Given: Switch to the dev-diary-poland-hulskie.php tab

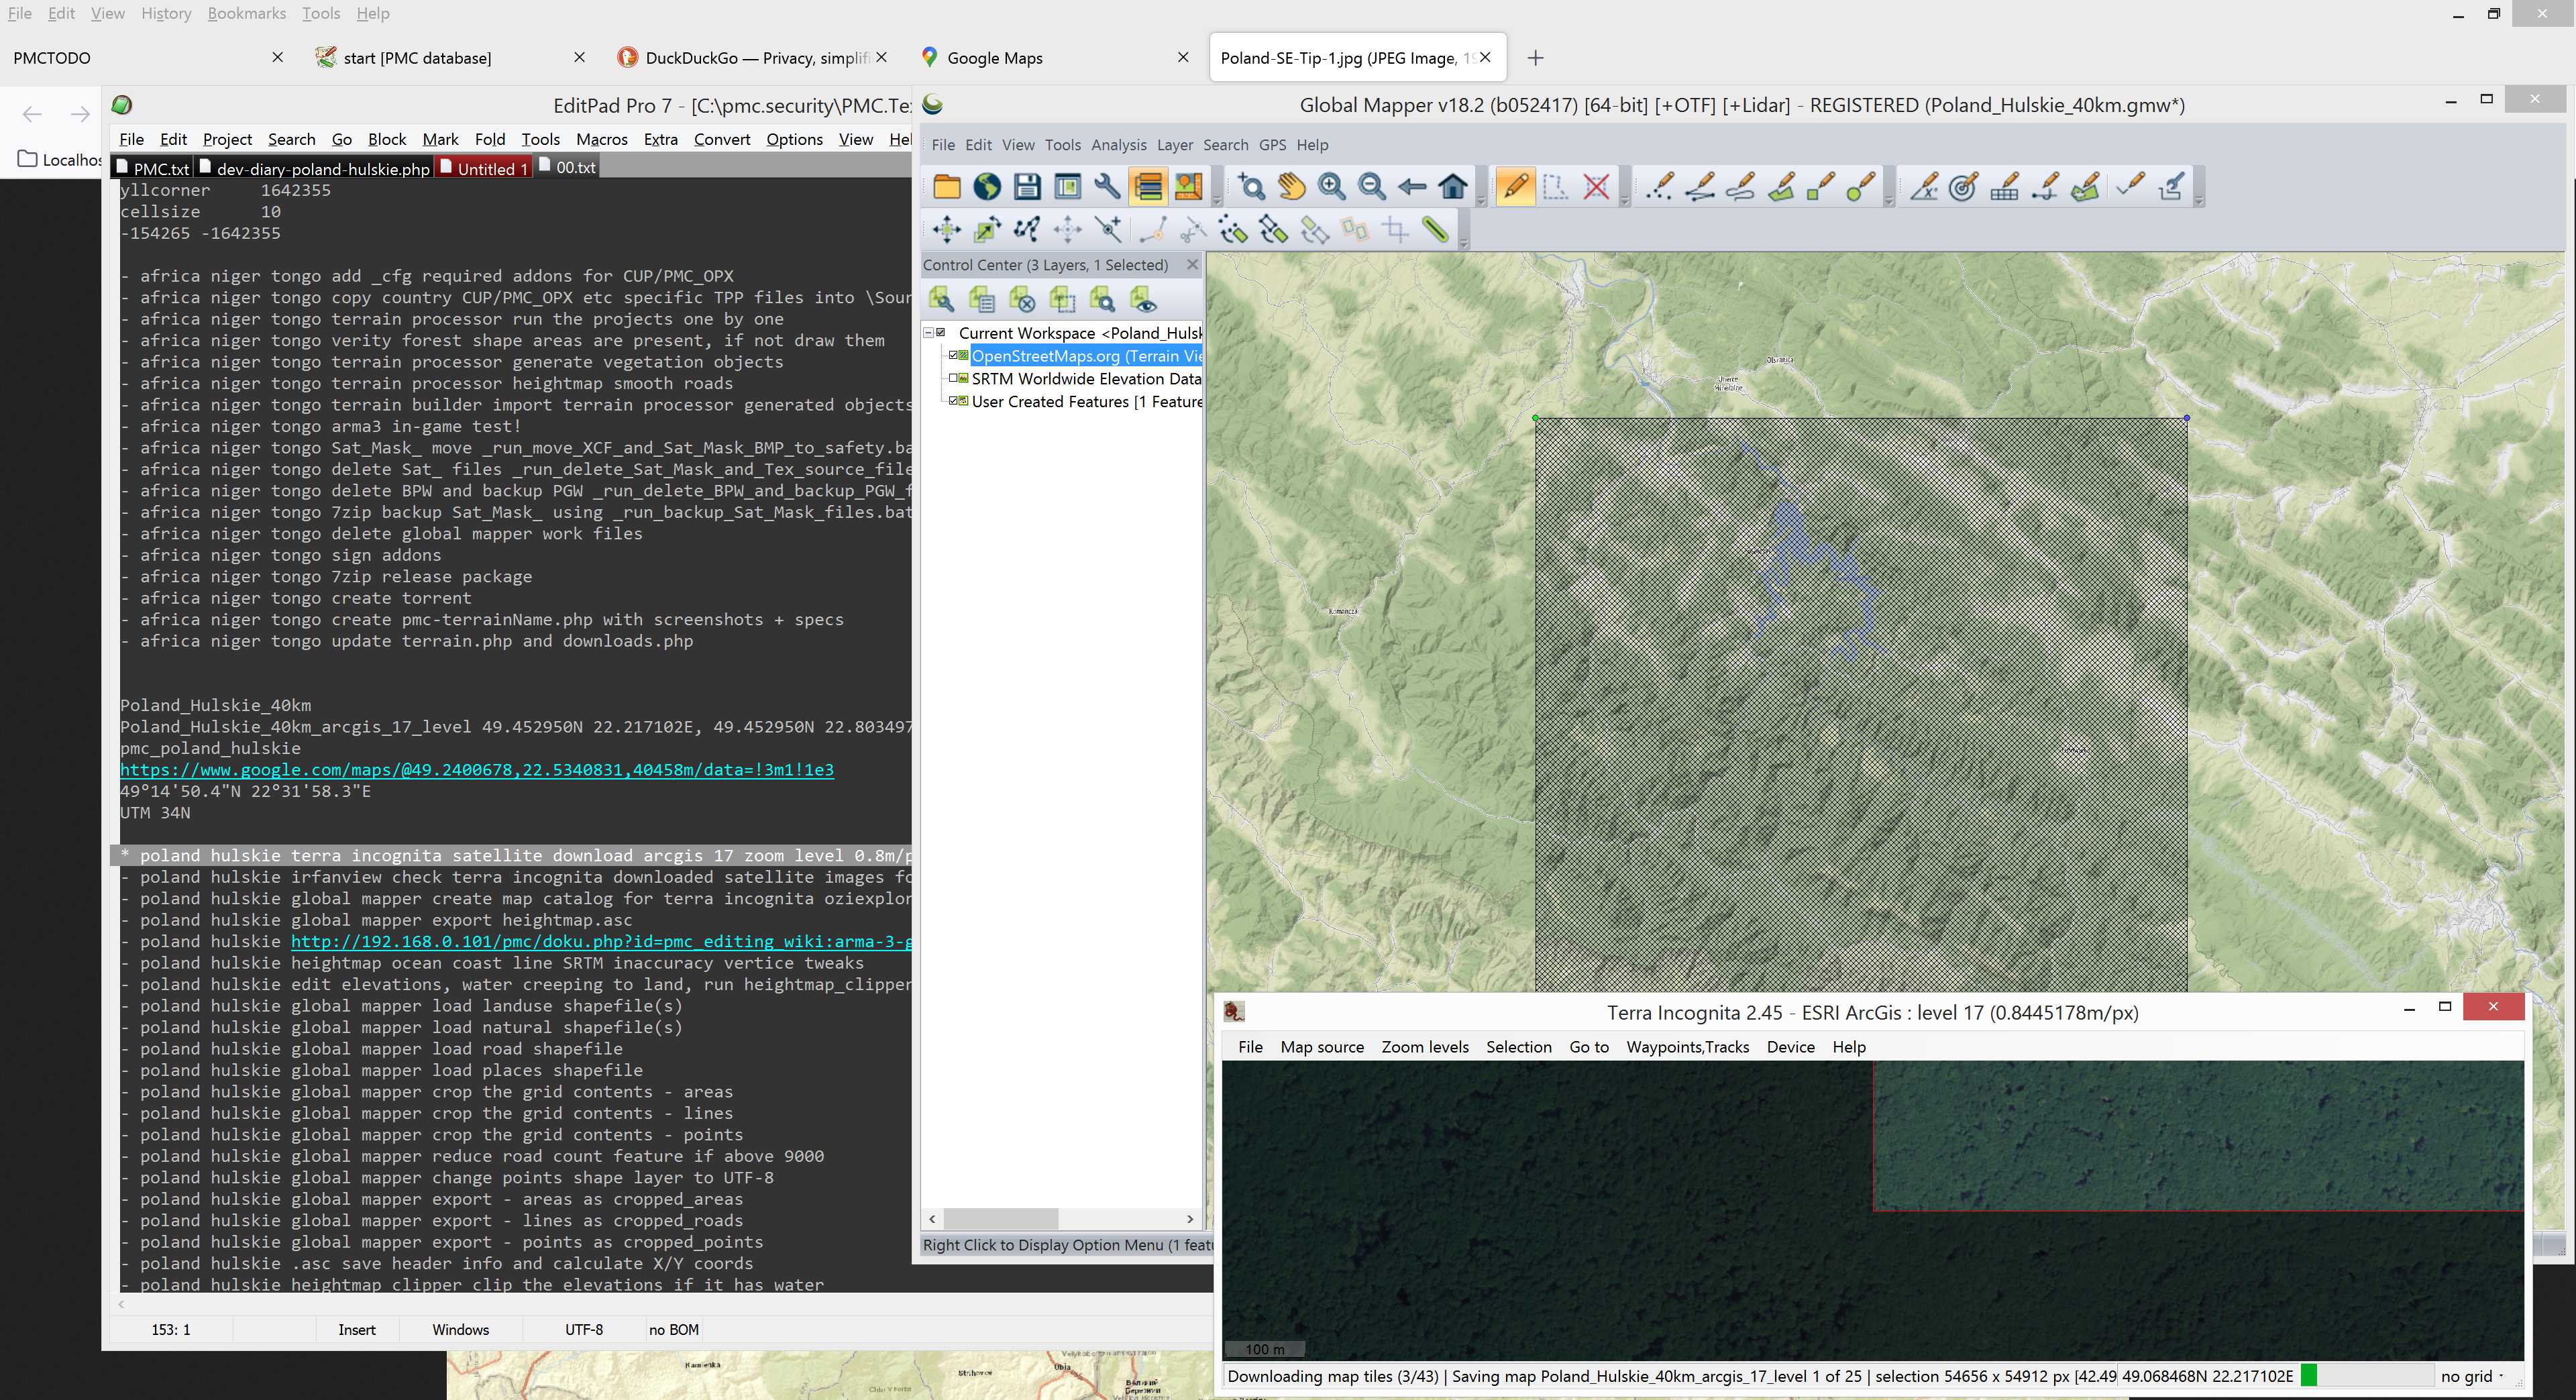Looking at the screenshot, I should click(314, 168).
